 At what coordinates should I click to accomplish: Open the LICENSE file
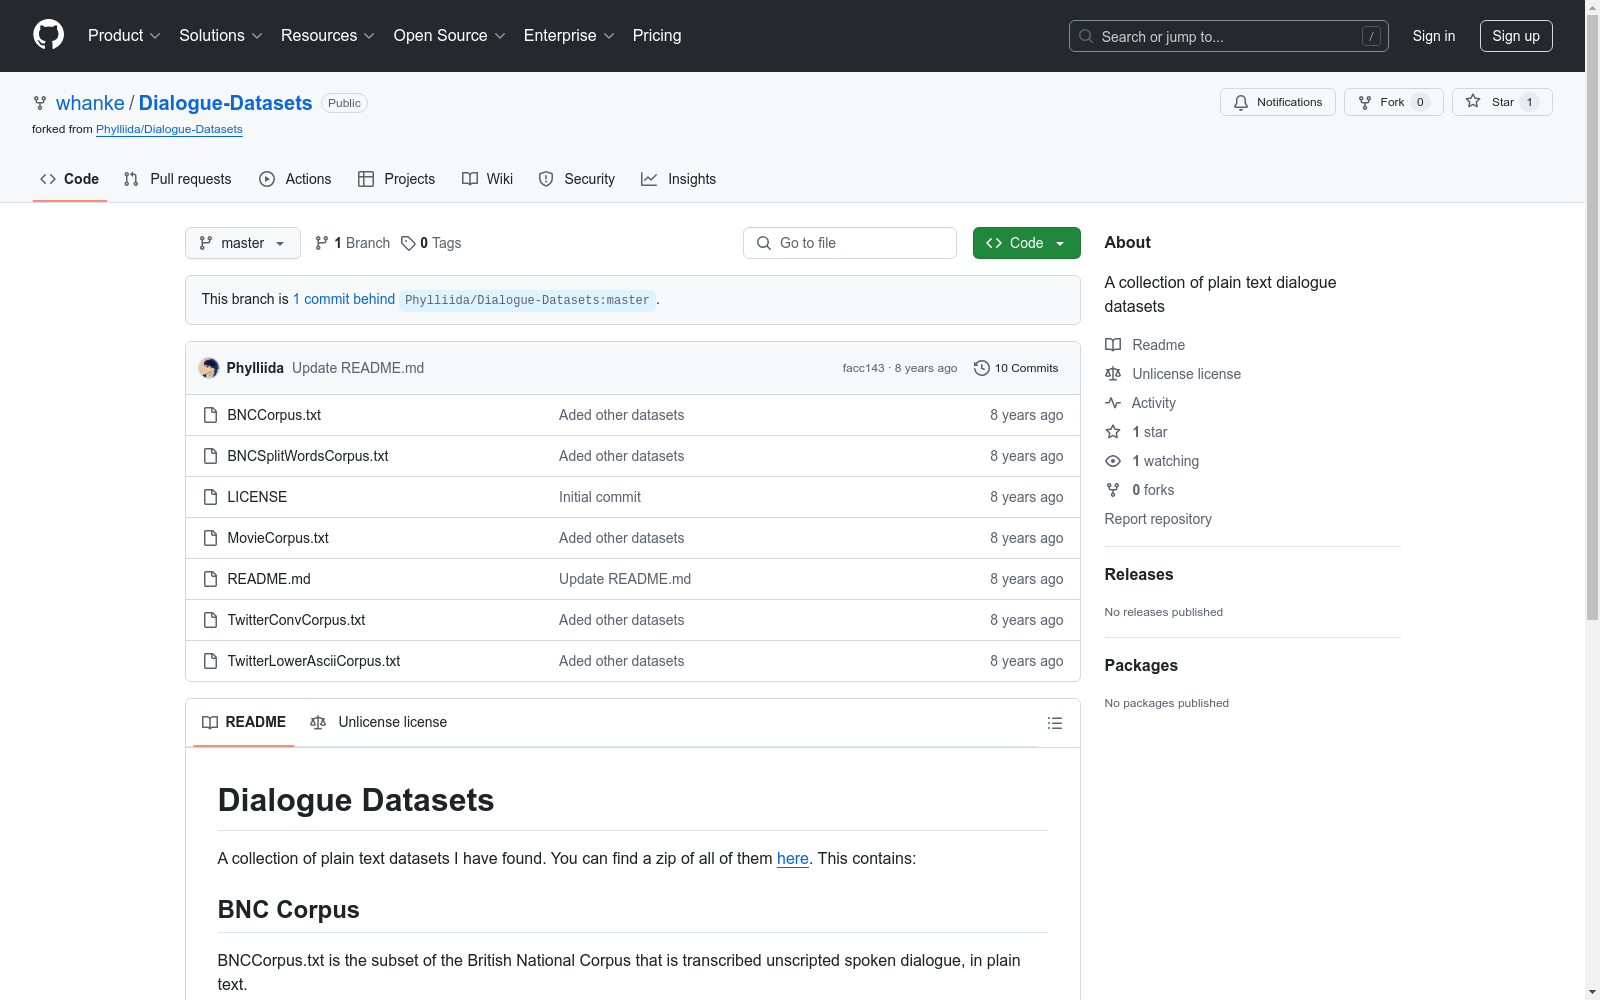point(257,497)
